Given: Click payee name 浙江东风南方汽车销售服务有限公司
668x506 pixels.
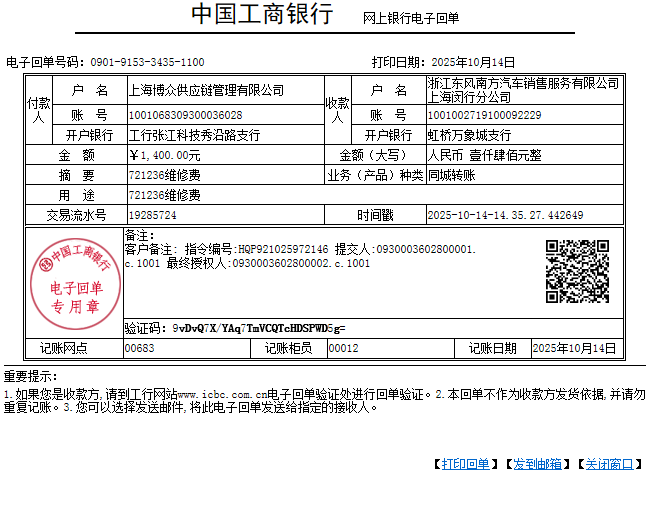Looking at the screenshot, I should [x=523, y=83].
